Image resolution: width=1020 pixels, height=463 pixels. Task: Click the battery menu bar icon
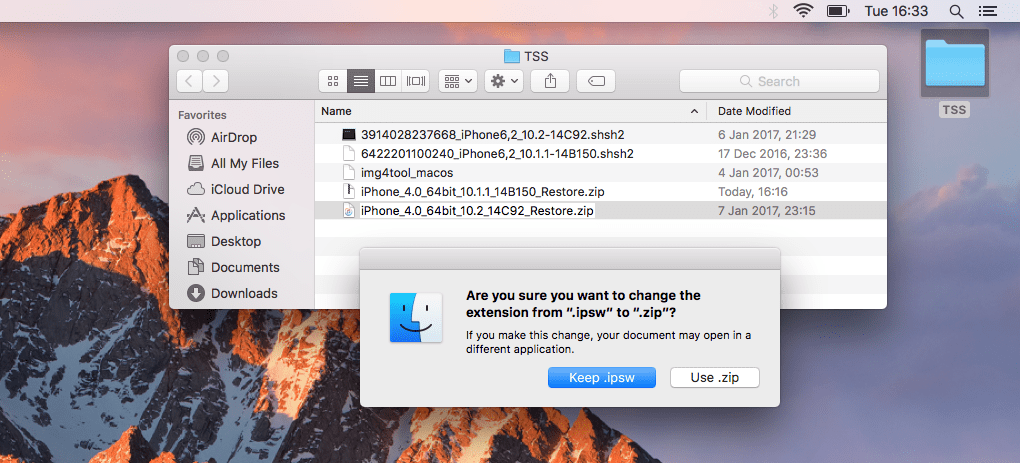[x=839, y=11]
